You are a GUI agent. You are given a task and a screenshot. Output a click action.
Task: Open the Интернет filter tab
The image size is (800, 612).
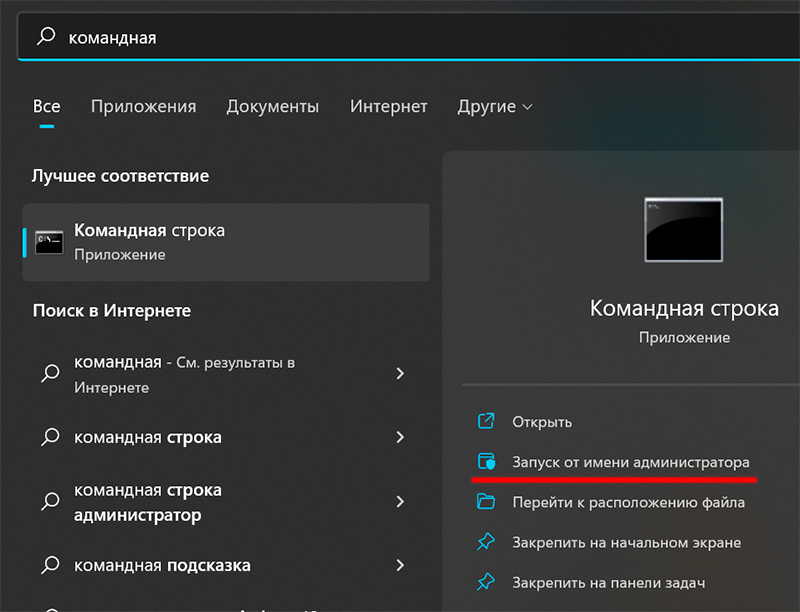tap(388, 106)
